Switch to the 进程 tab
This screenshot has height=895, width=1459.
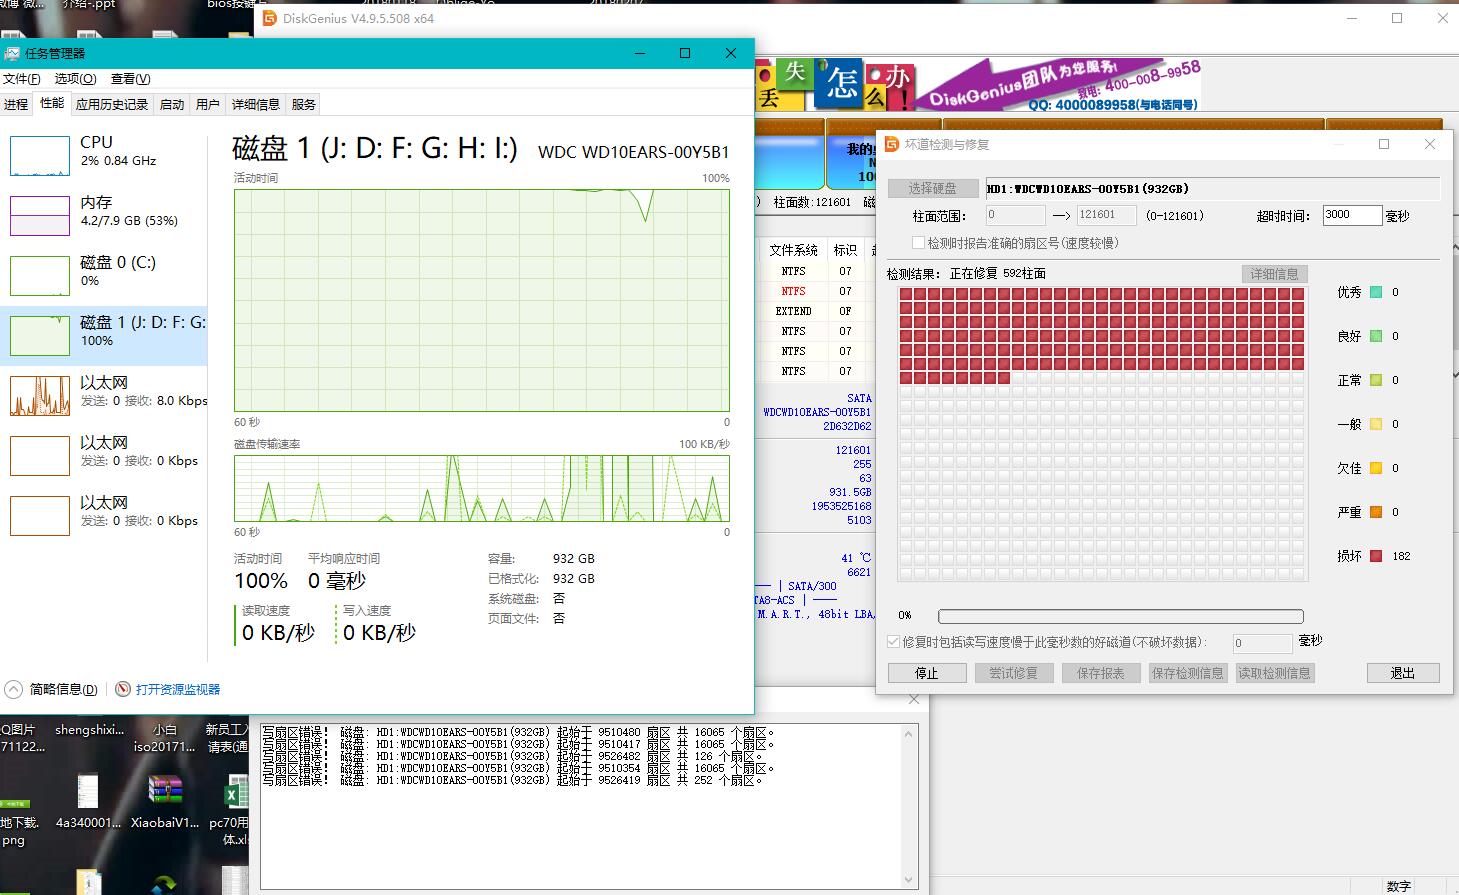[16, 103]
